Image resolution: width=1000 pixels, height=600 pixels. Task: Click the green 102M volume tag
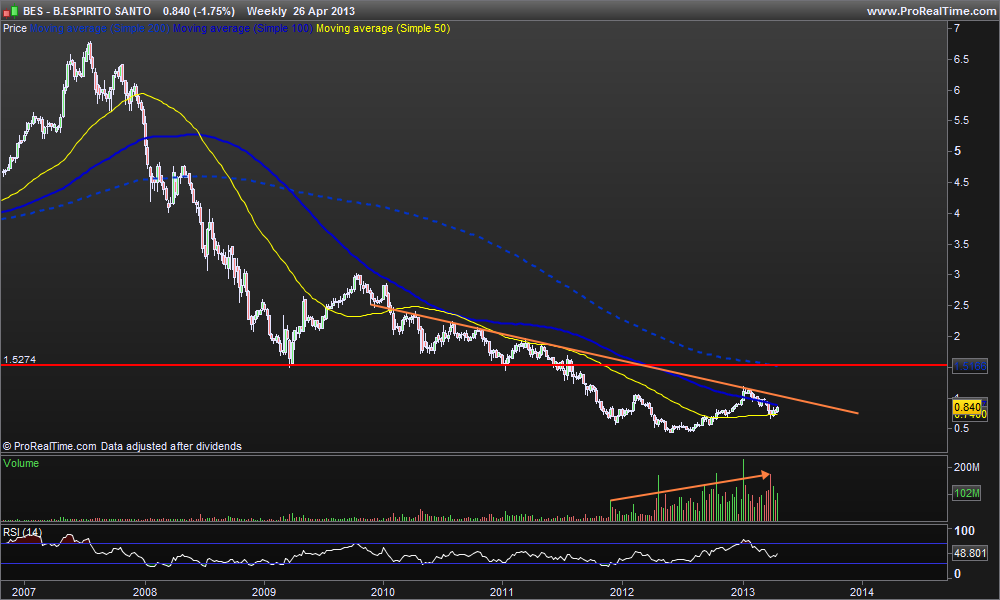tap(967, 493)
